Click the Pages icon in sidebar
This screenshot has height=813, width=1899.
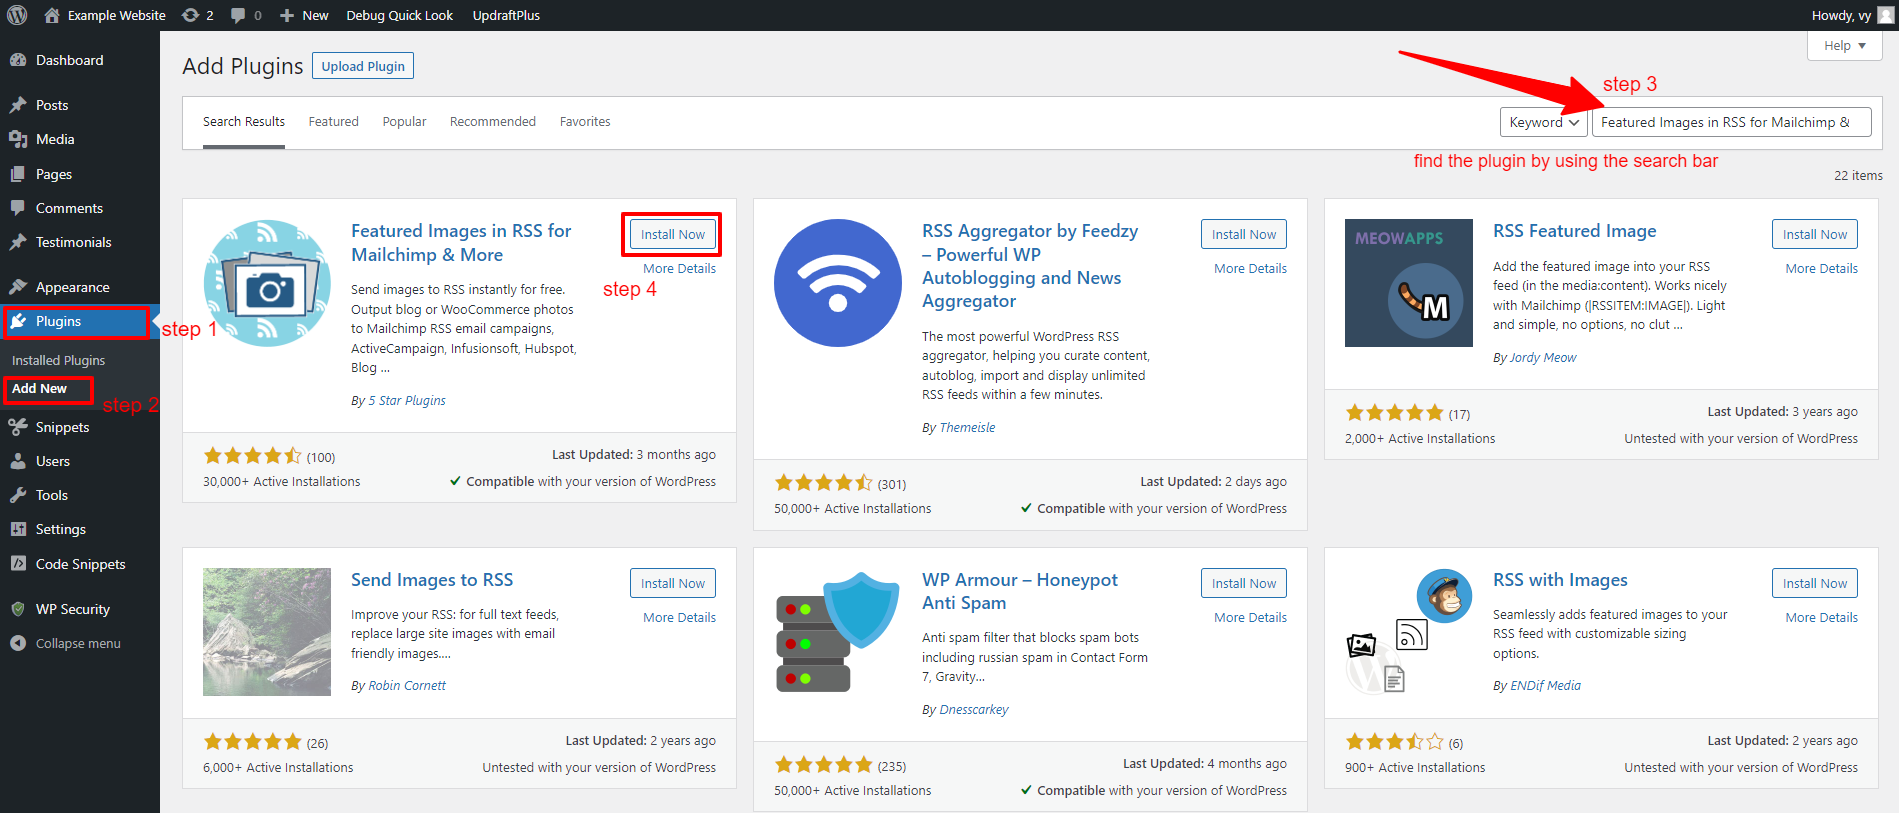click(x=18, y=174)
